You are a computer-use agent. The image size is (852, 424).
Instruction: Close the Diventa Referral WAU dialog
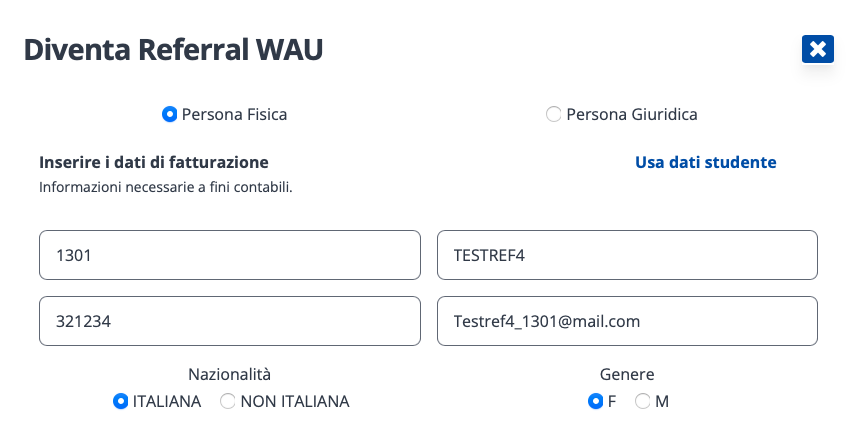coord(817,49)
